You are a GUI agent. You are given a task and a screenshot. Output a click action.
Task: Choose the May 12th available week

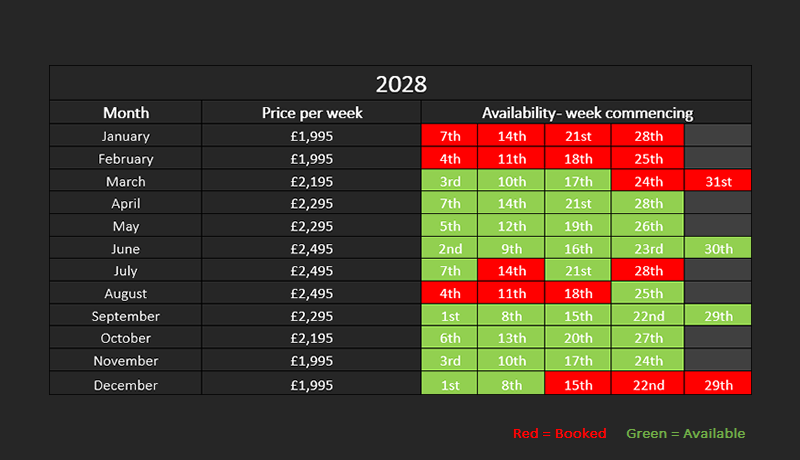coord(511,226)
